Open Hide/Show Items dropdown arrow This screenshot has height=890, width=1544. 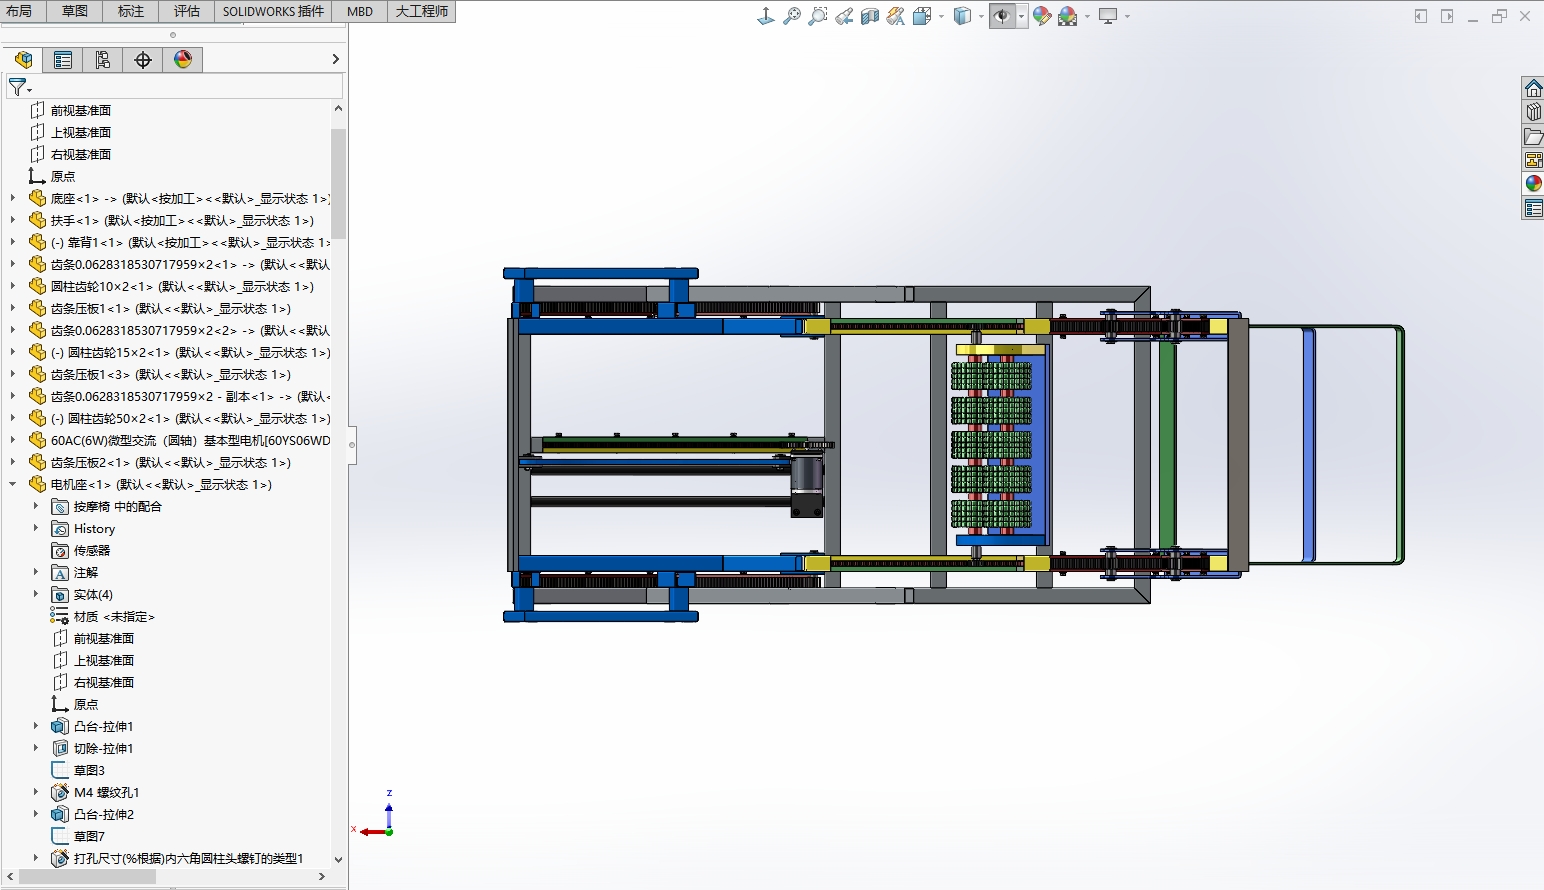tap(1021, 16)
